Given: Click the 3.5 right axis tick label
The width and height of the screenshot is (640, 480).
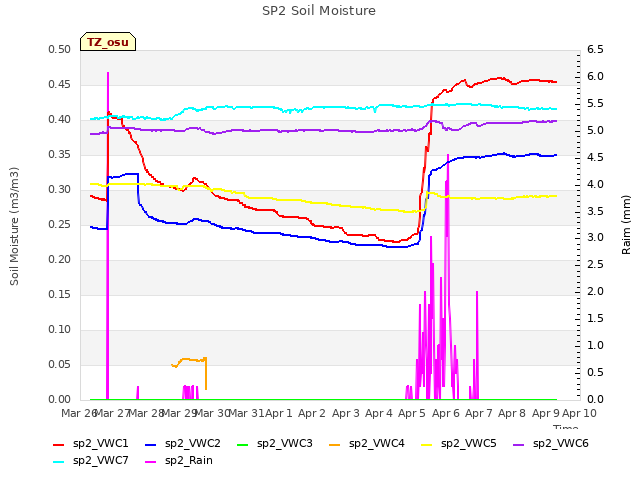Looking at the screenshot, I should click(595, 211).
